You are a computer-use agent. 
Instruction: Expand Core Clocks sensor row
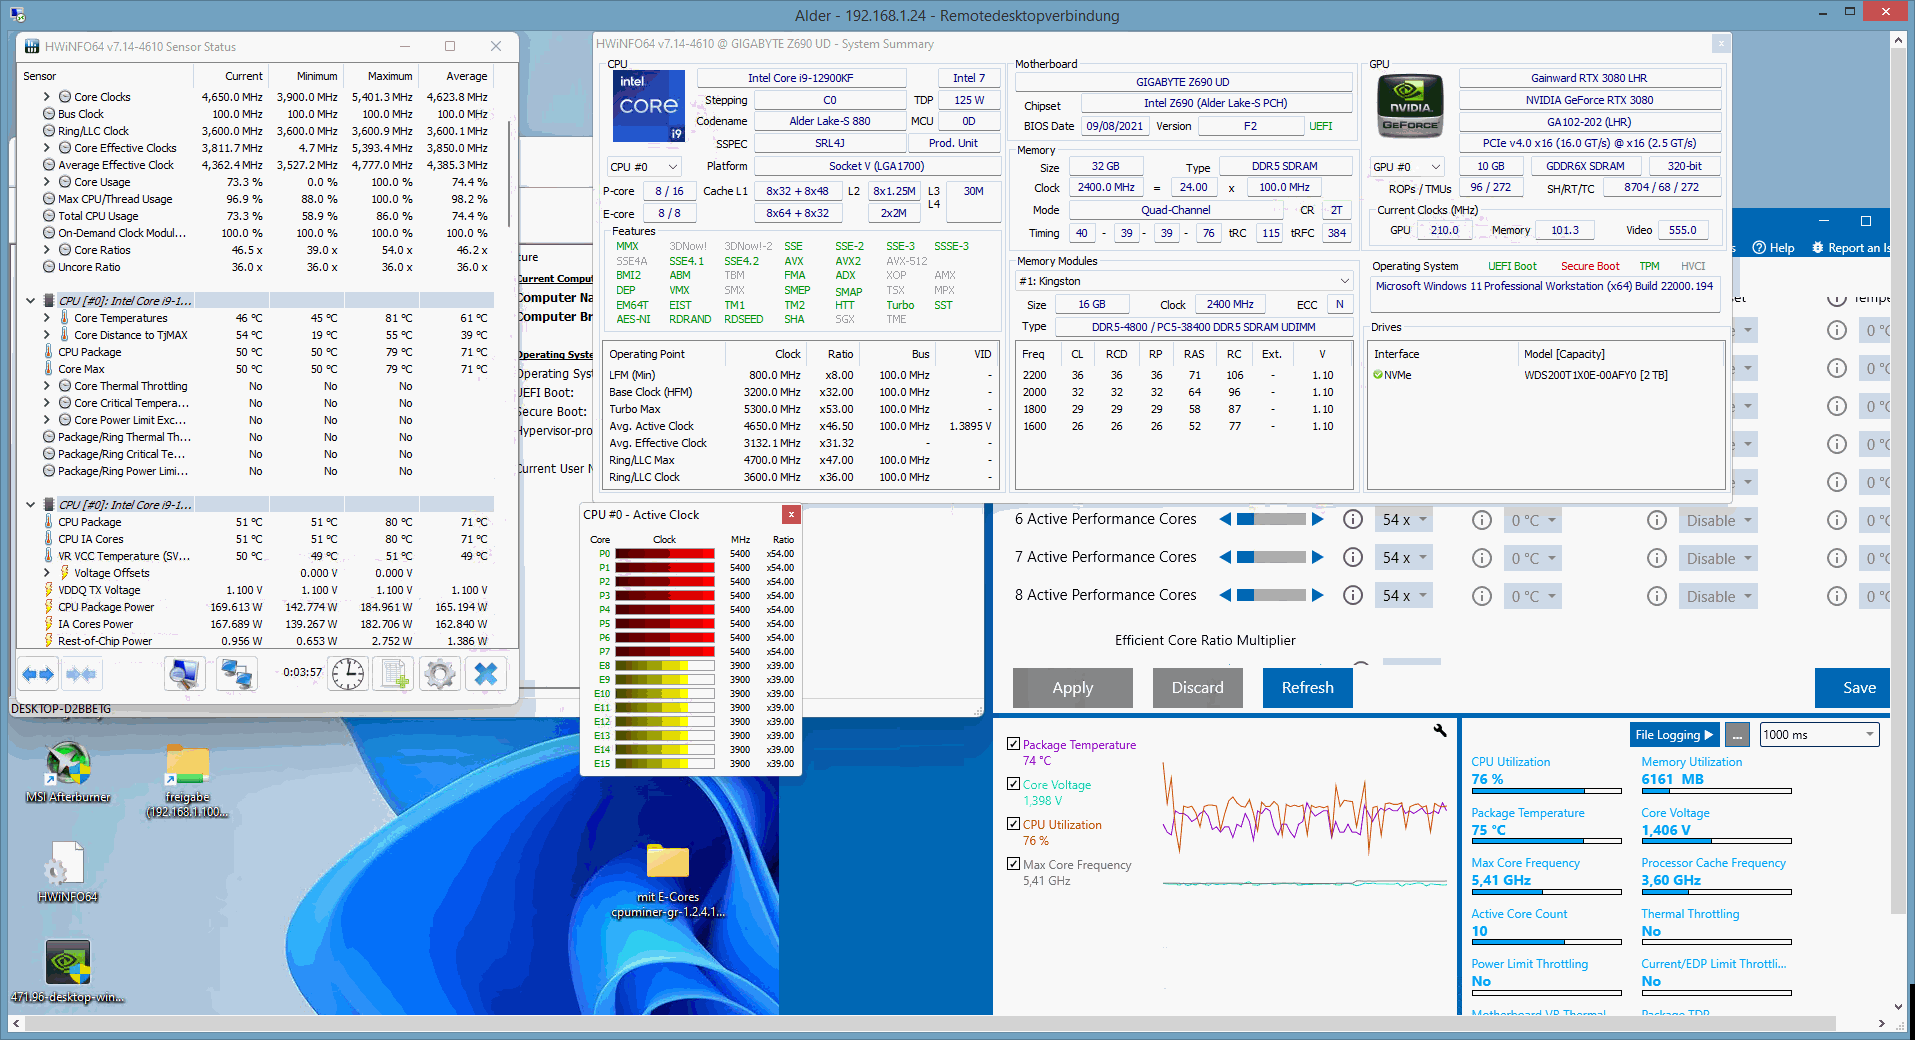[x=46, y=97]
